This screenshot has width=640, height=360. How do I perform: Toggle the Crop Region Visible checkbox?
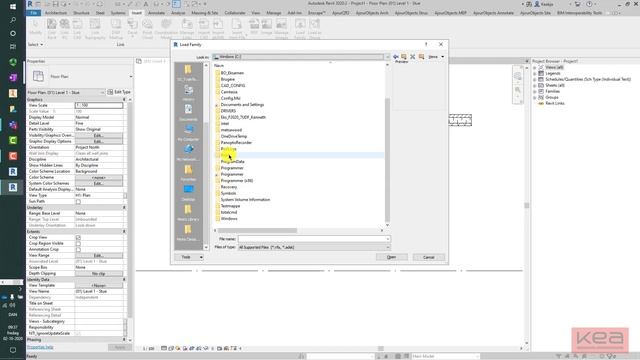78,244
